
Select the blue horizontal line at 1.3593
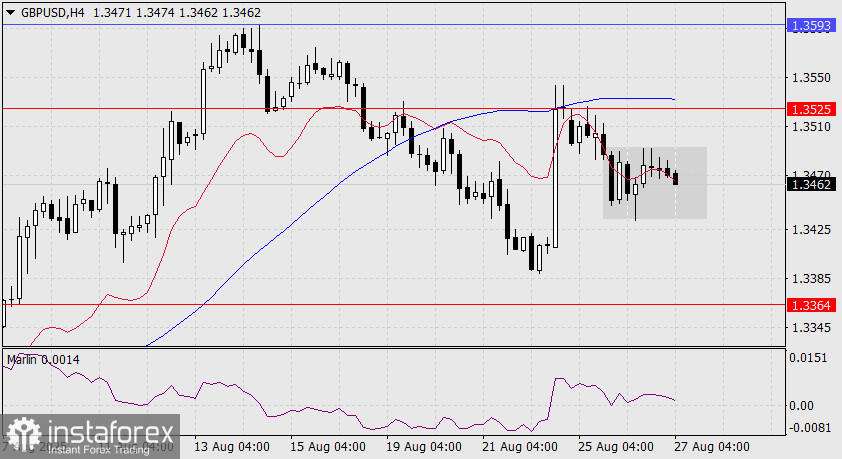click(x=394, y=25)
